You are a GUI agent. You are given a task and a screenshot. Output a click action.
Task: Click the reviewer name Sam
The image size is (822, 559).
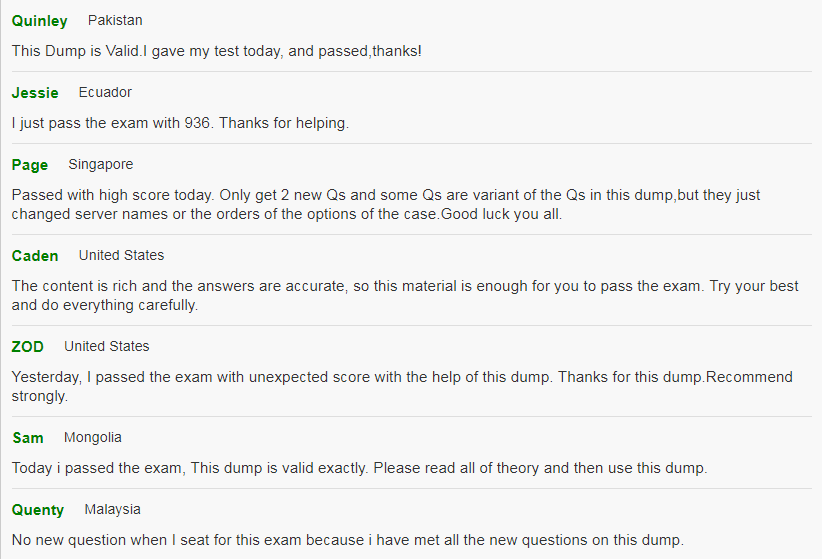[28, 438]
